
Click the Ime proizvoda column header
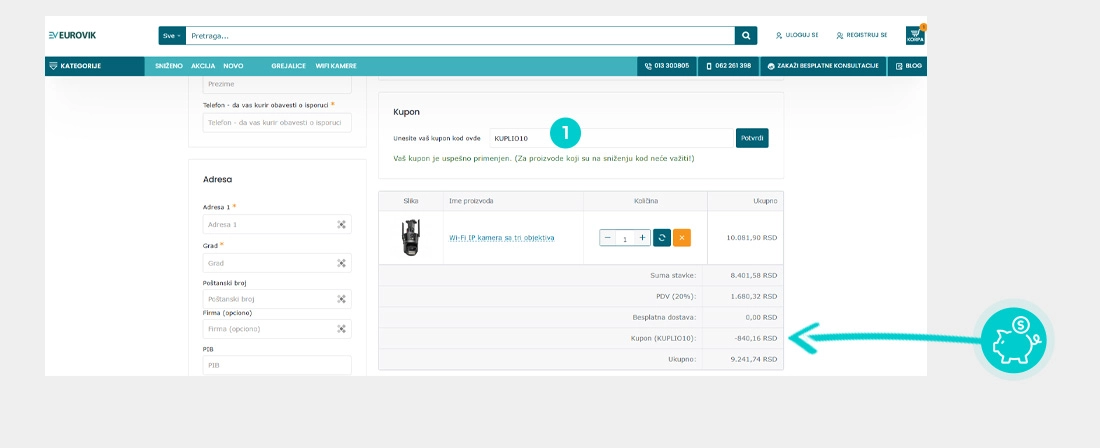point(471,201)
